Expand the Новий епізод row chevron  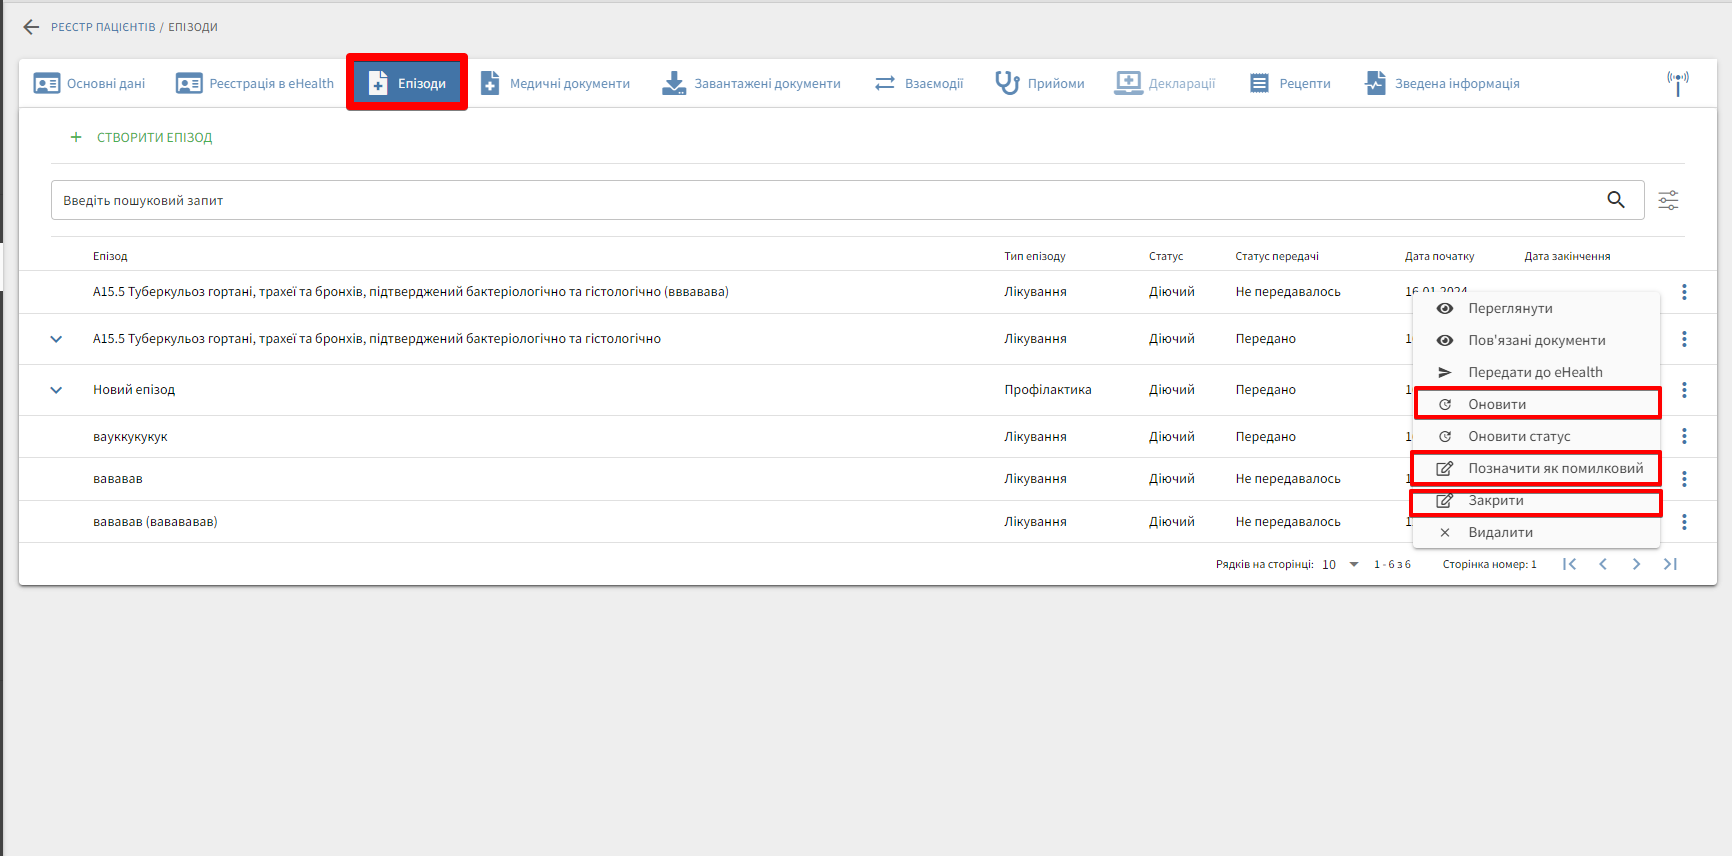click(x=56, y=390)
